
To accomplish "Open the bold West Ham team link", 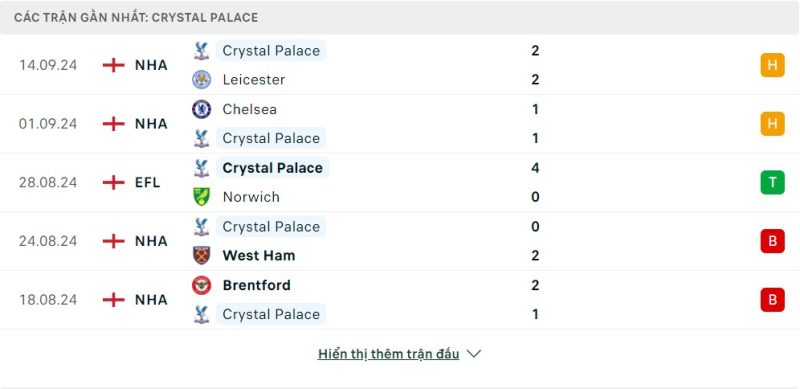I will 259,255.
